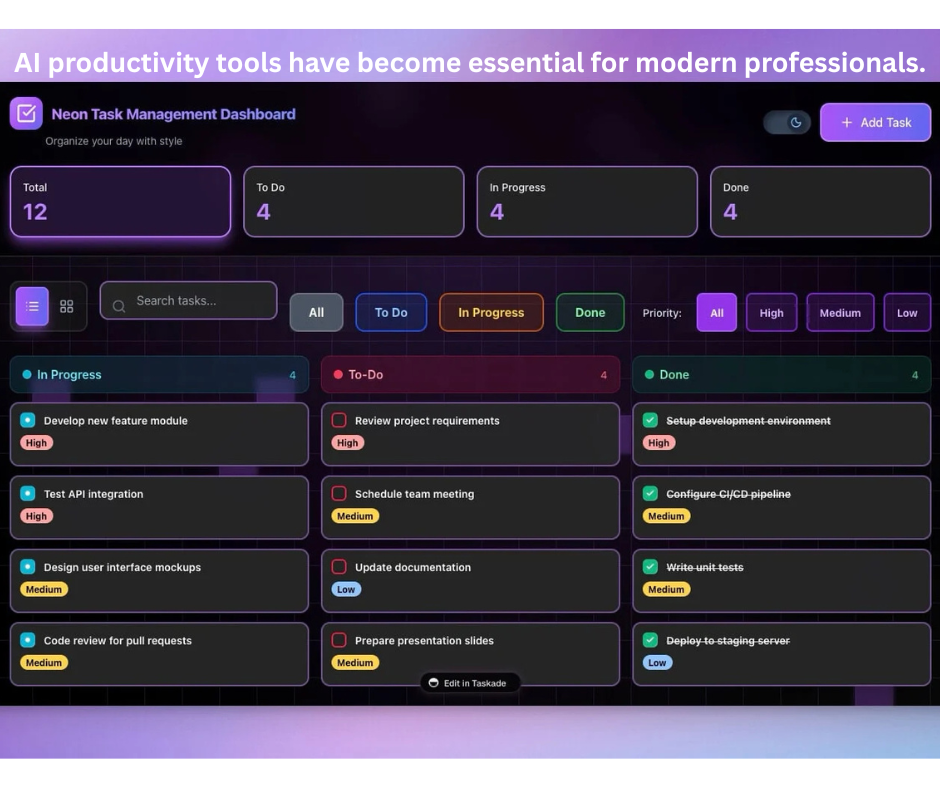This screenshot has height=788, width=940.
Task: Open the In Progress 4 stat card
Action: tap(587, 201)
